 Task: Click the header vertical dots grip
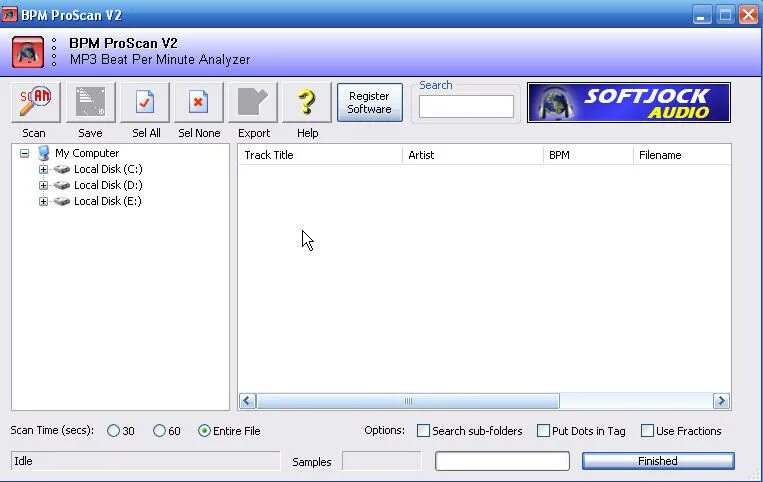tap(54, 52)
